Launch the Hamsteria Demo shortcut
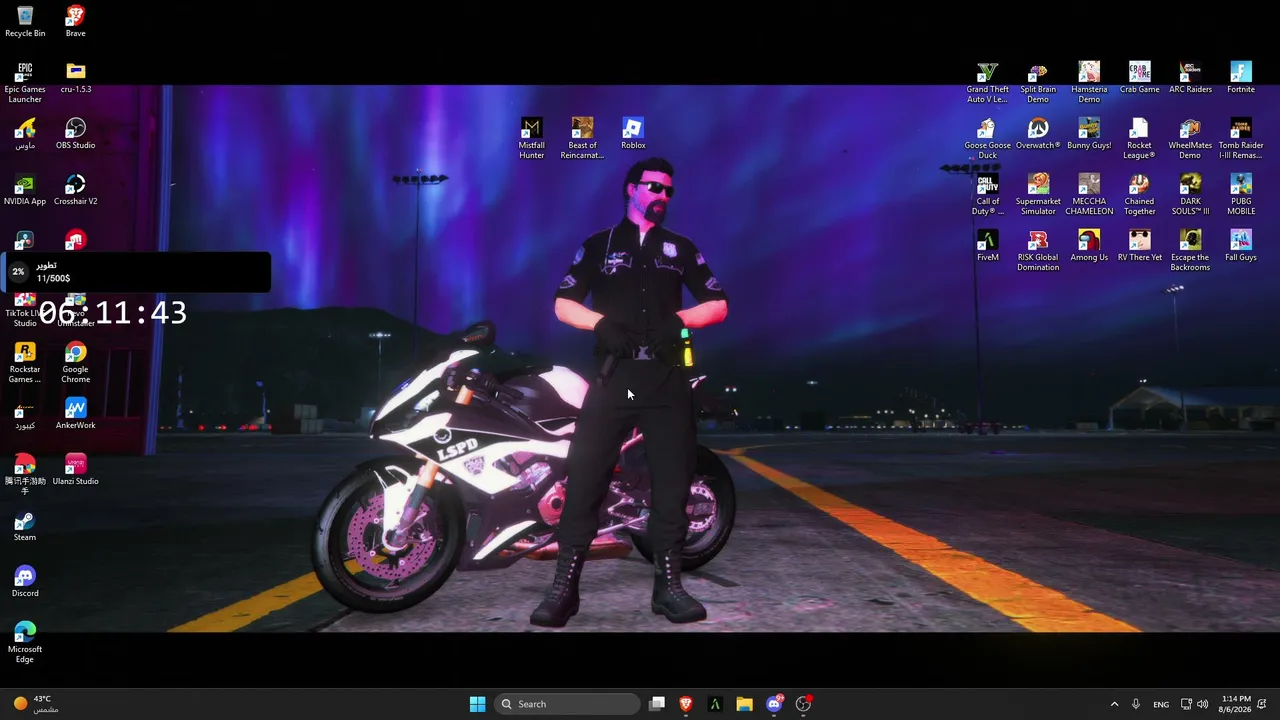Viewport: 1280px width, 720px height. coord(1089,82)
